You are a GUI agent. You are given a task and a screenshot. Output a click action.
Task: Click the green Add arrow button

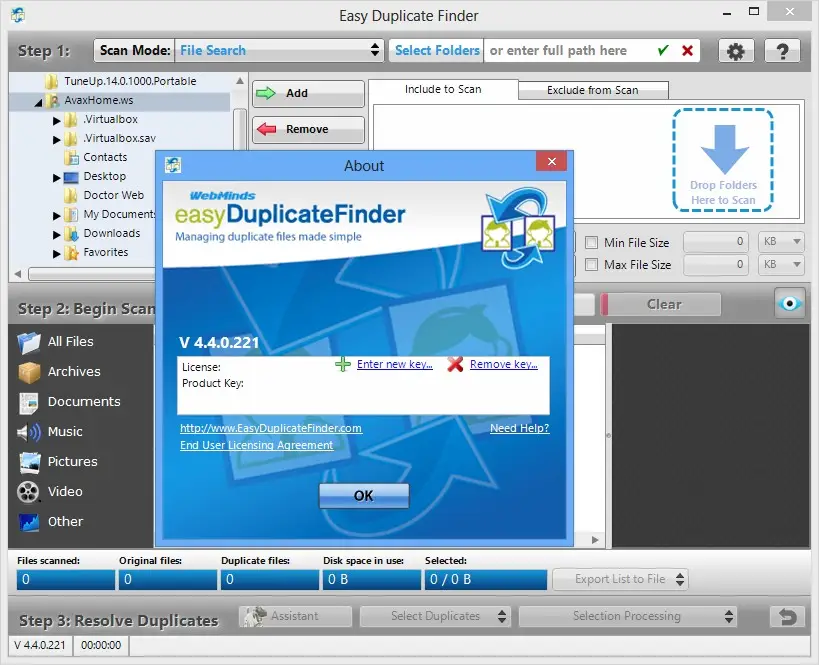[x=308, y=94]
